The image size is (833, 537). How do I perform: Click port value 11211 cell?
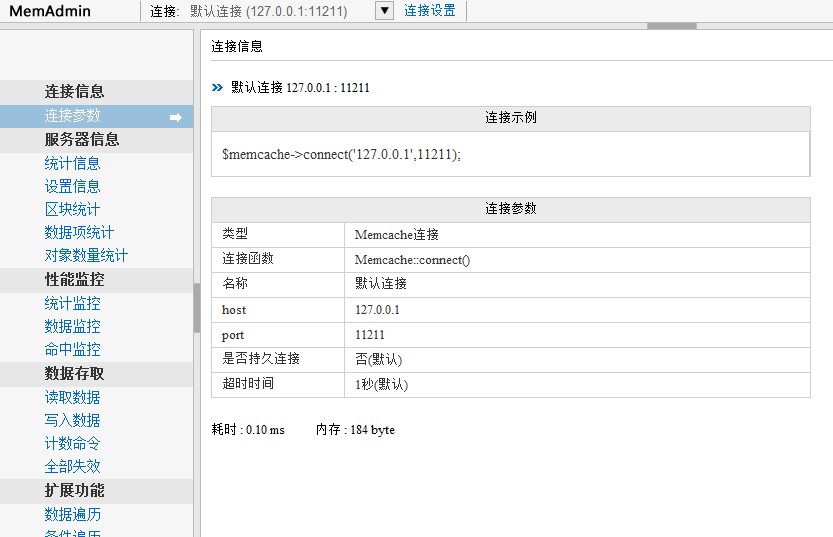577,335
